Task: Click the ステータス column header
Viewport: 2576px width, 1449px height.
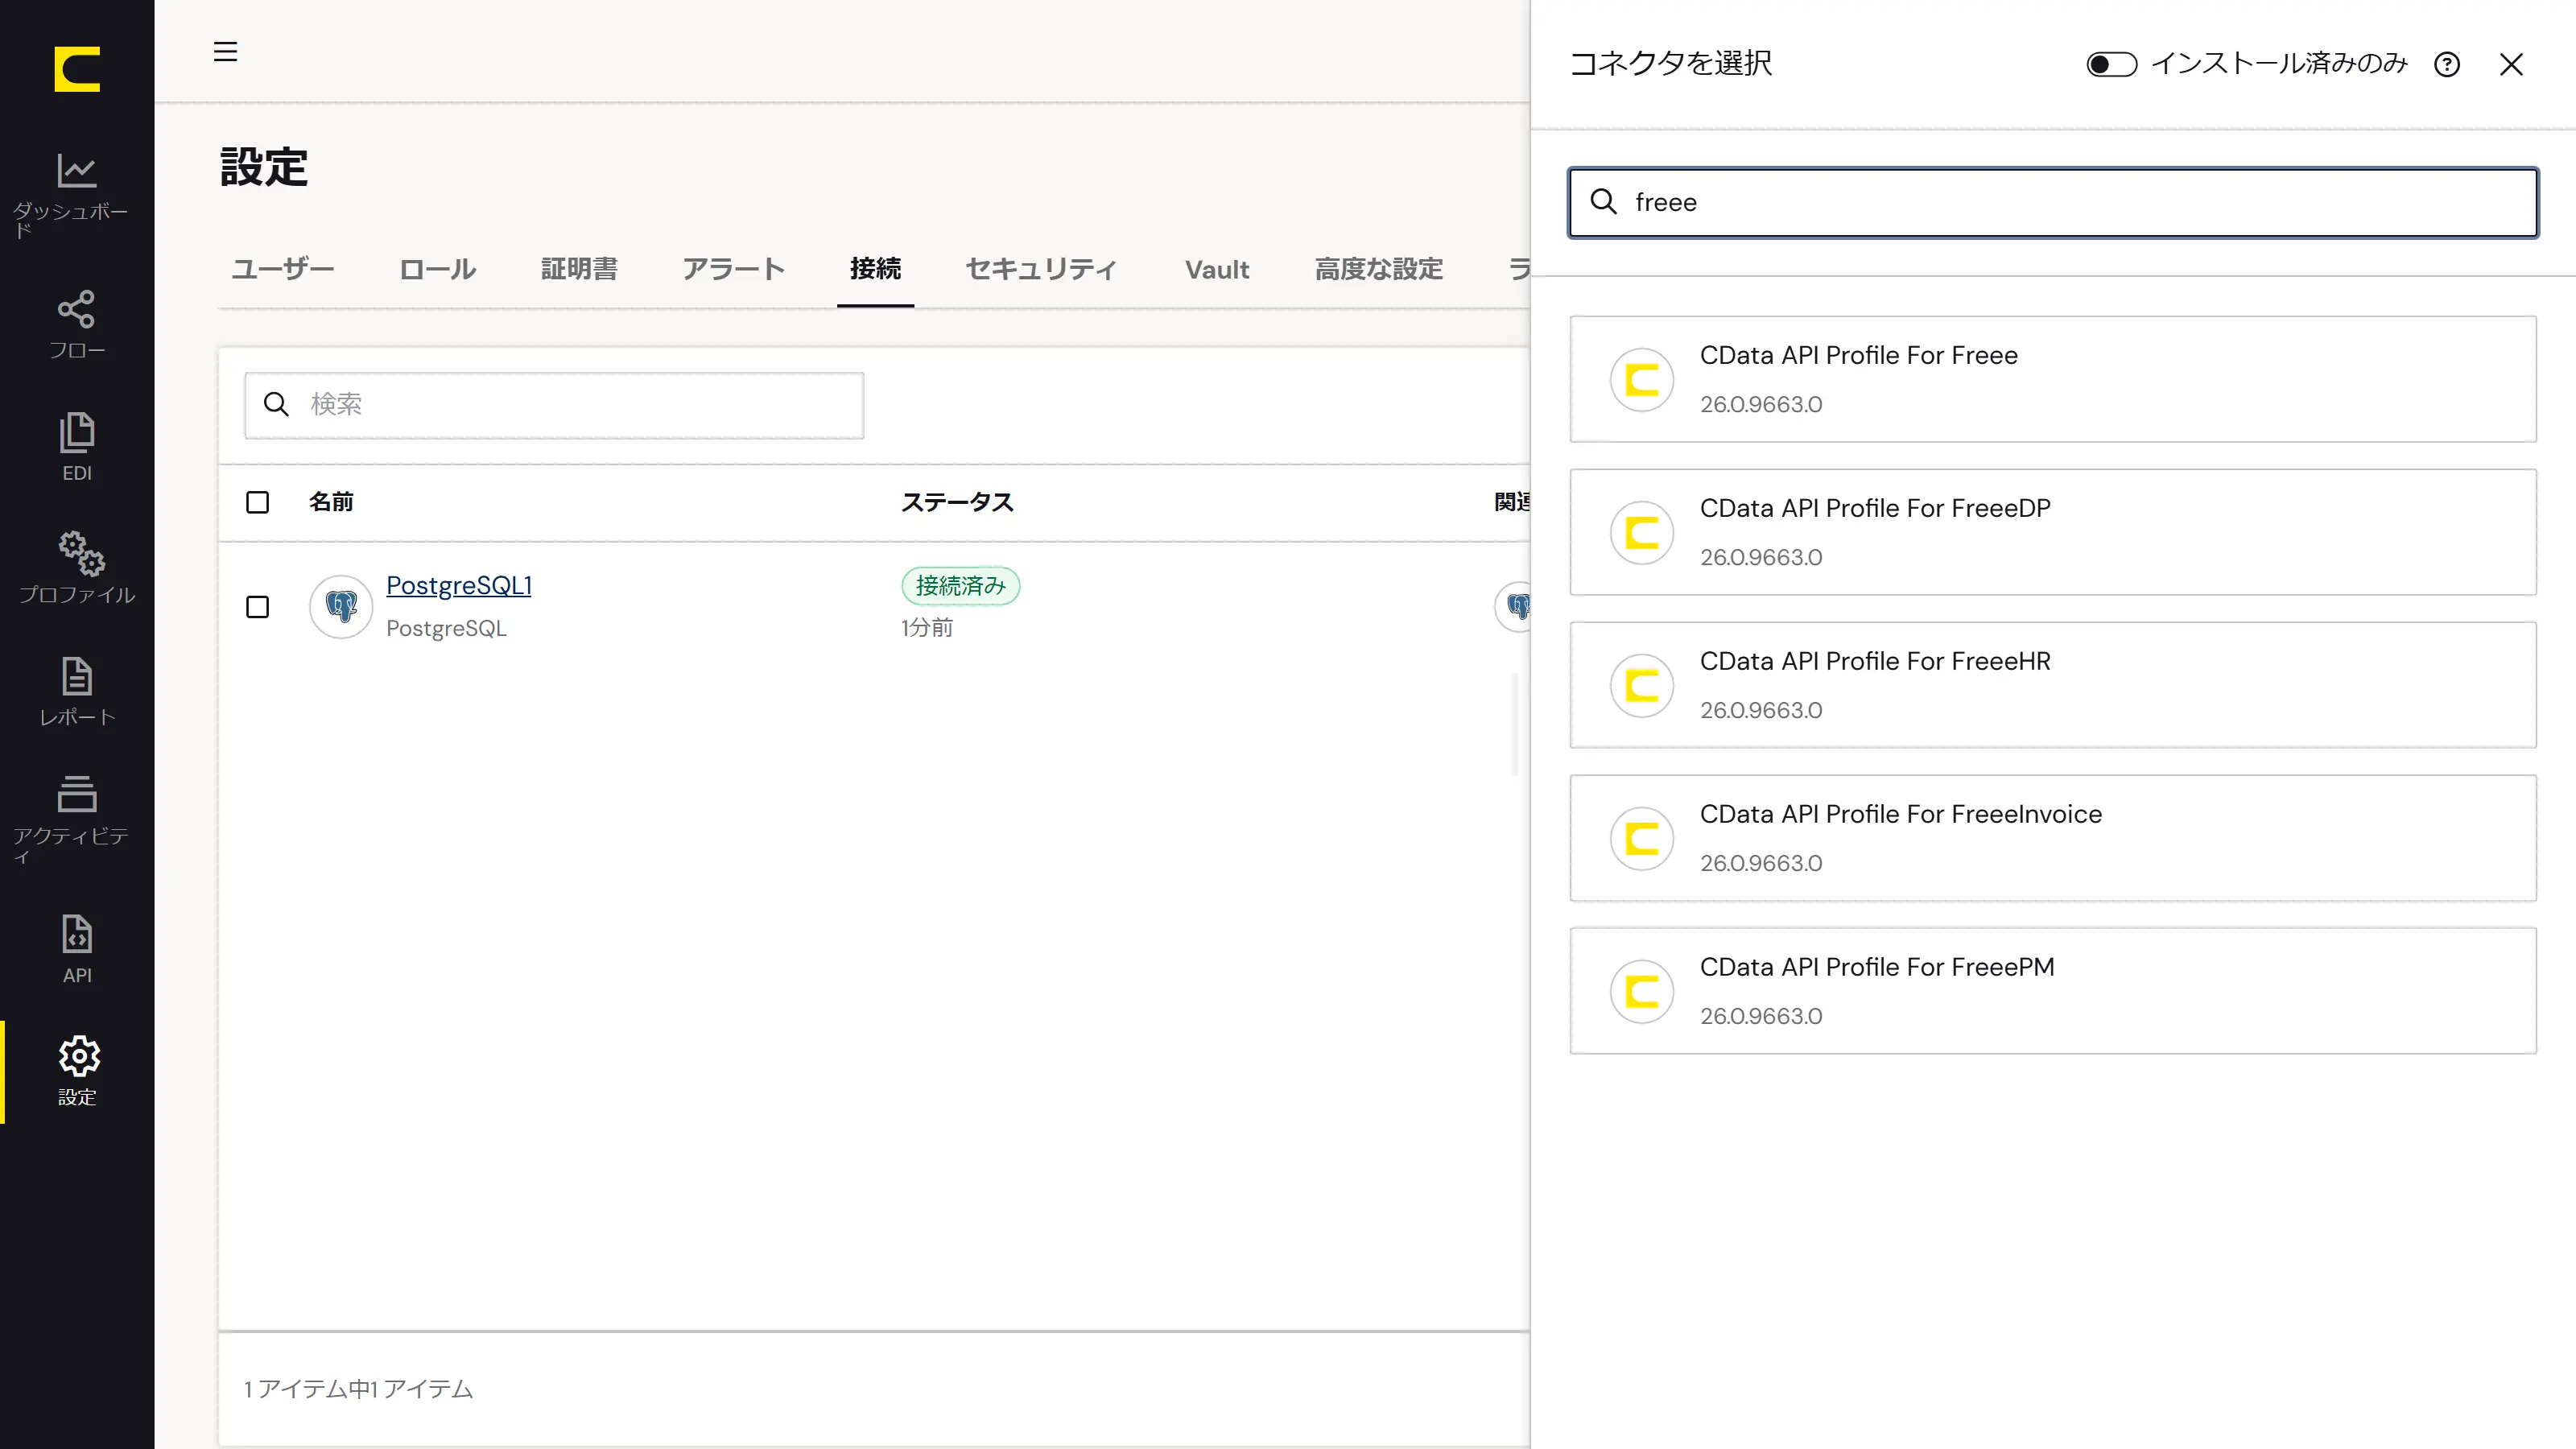Action: [x=957, y=502]
